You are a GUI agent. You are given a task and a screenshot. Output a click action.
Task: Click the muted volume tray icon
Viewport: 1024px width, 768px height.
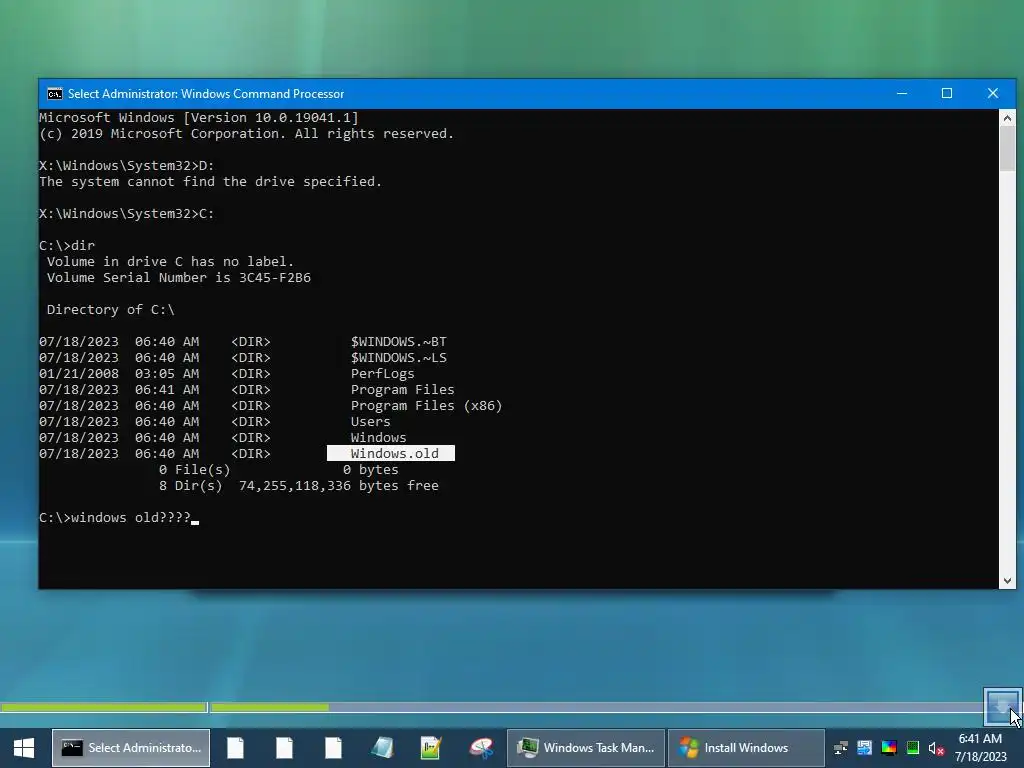point(936,748)
